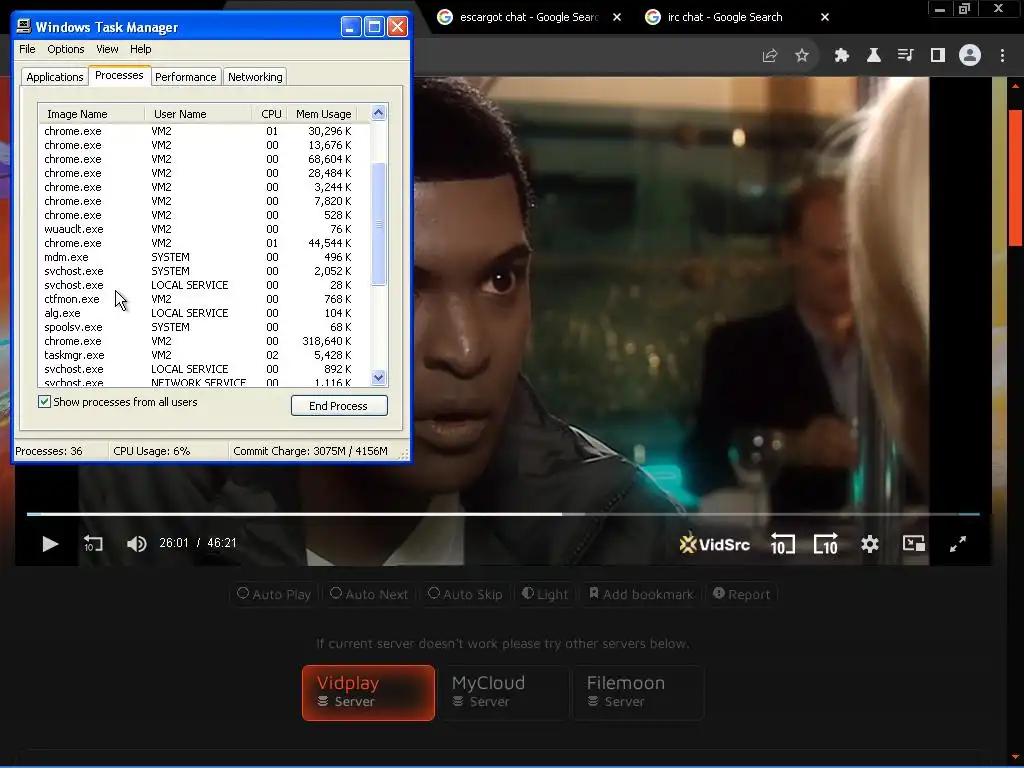
Task: Share this page icon in Chrome toolbar
Action: pos(770,56)
